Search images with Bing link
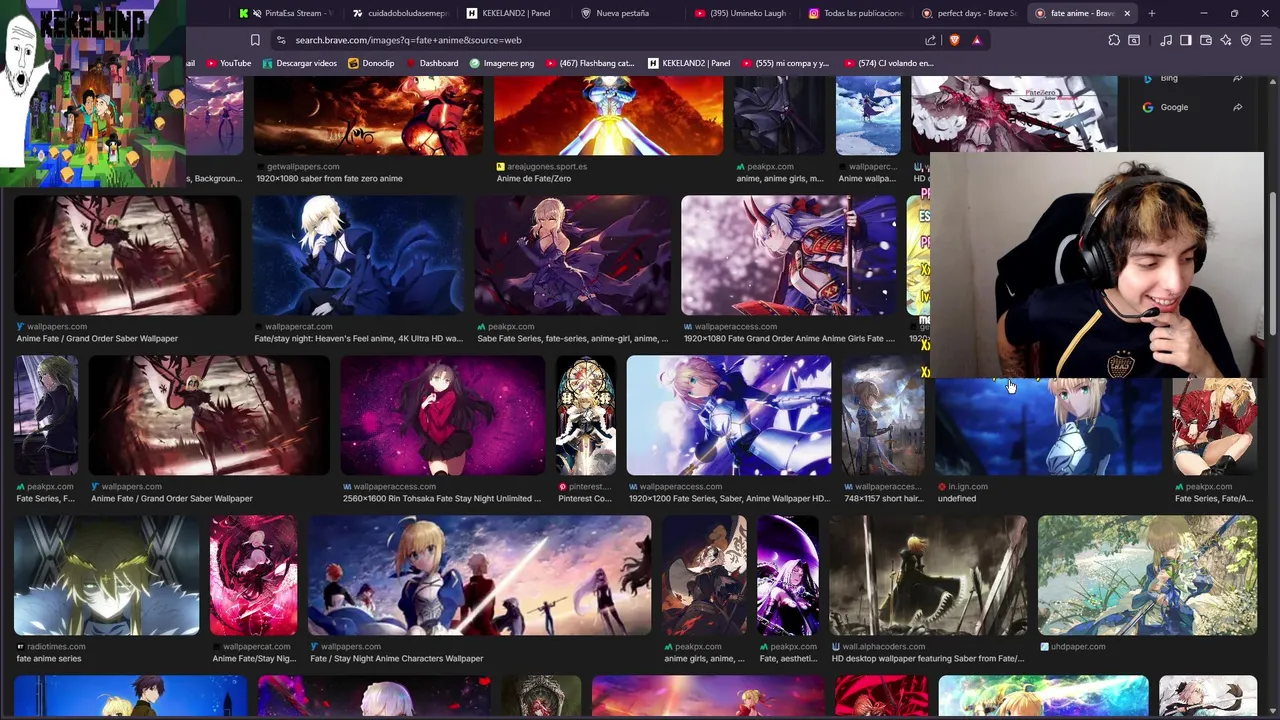This screenshot has height=720, width=1280. (1168, 78)
